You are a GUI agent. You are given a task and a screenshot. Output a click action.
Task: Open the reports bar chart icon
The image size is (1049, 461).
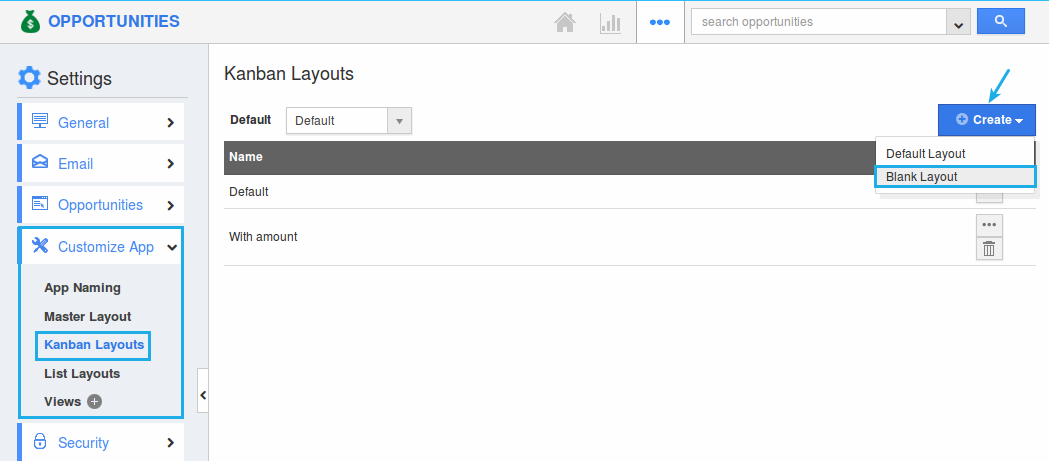(610, 23)
